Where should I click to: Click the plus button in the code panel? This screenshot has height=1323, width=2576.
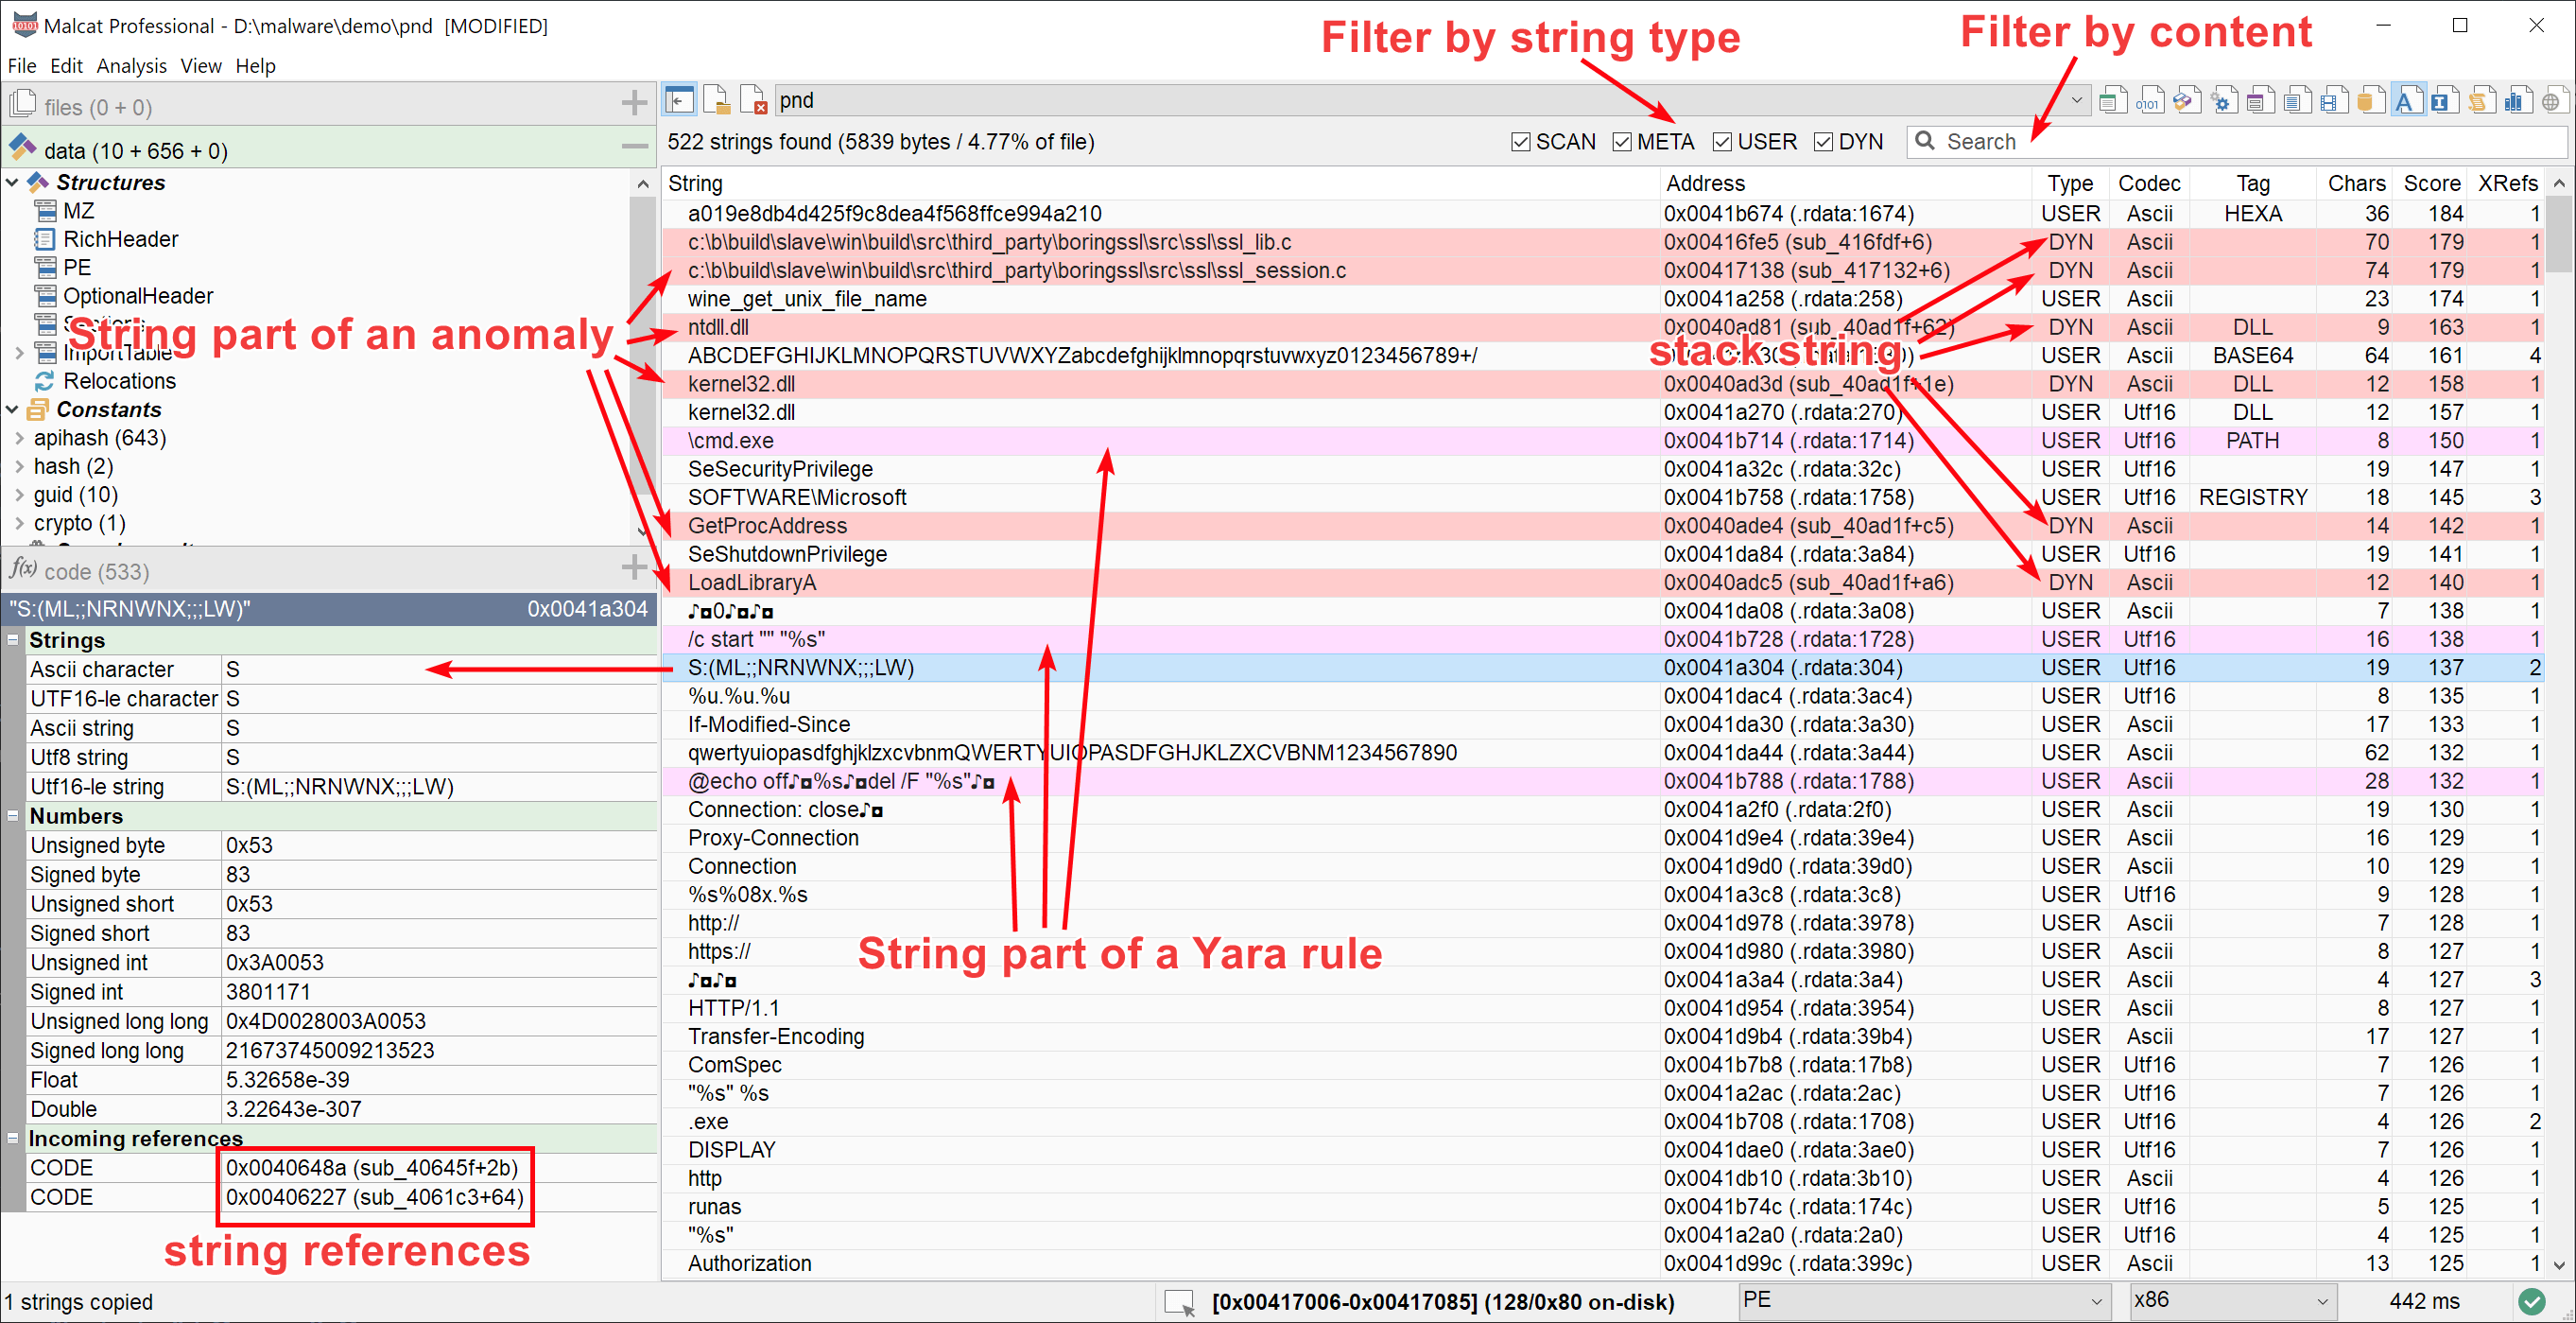click(634, 567)
